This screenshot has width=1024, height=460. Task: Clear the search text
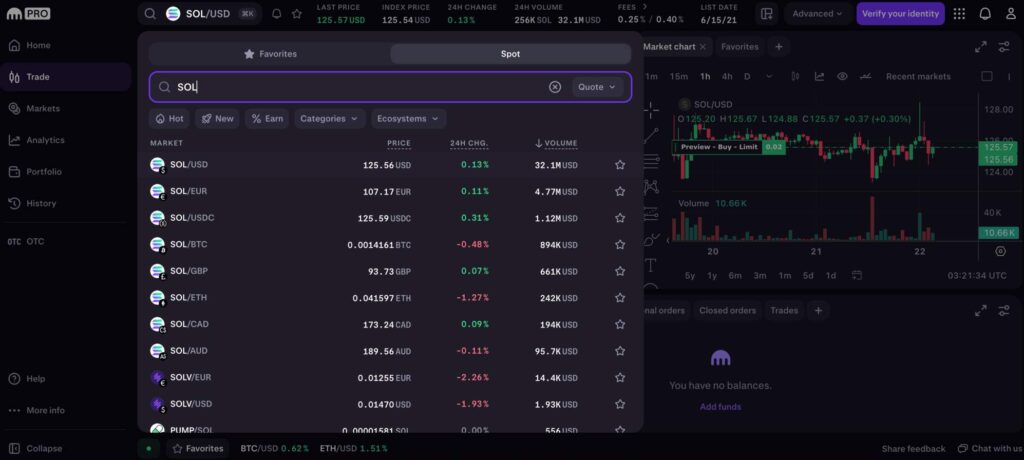[555, 87]
